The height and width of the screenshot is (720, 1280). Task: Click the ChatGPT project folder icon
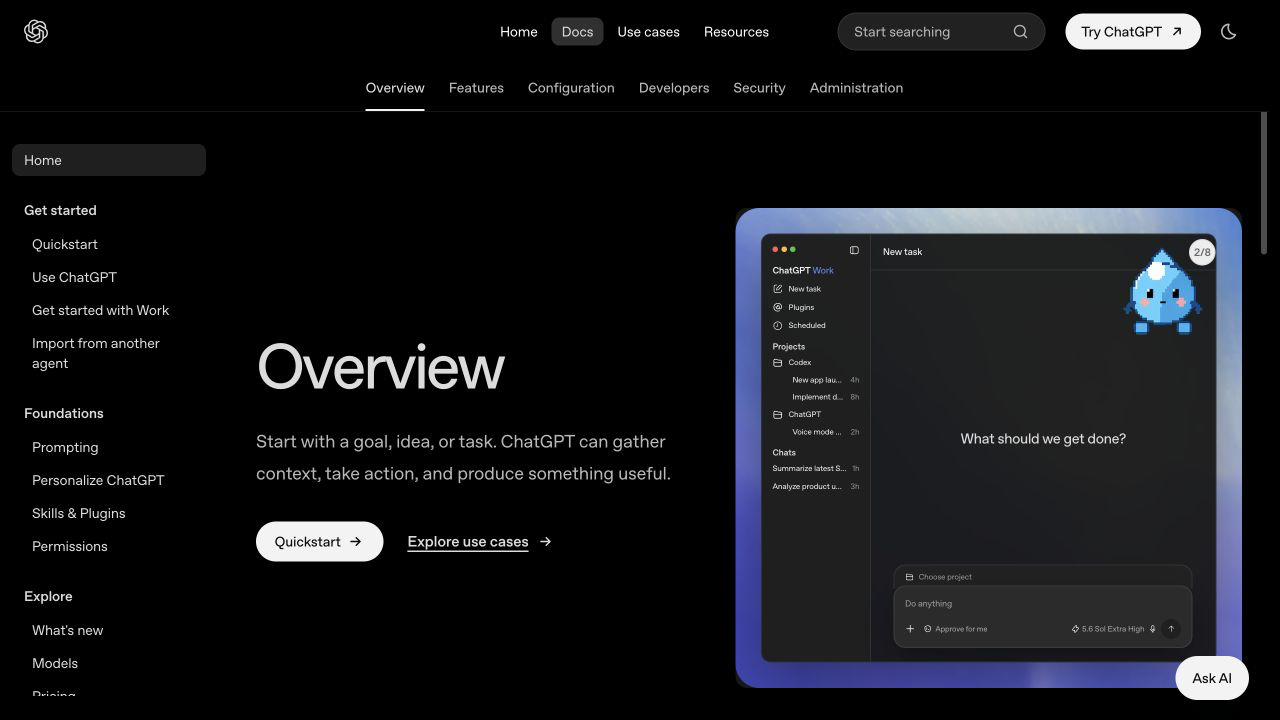778,414
